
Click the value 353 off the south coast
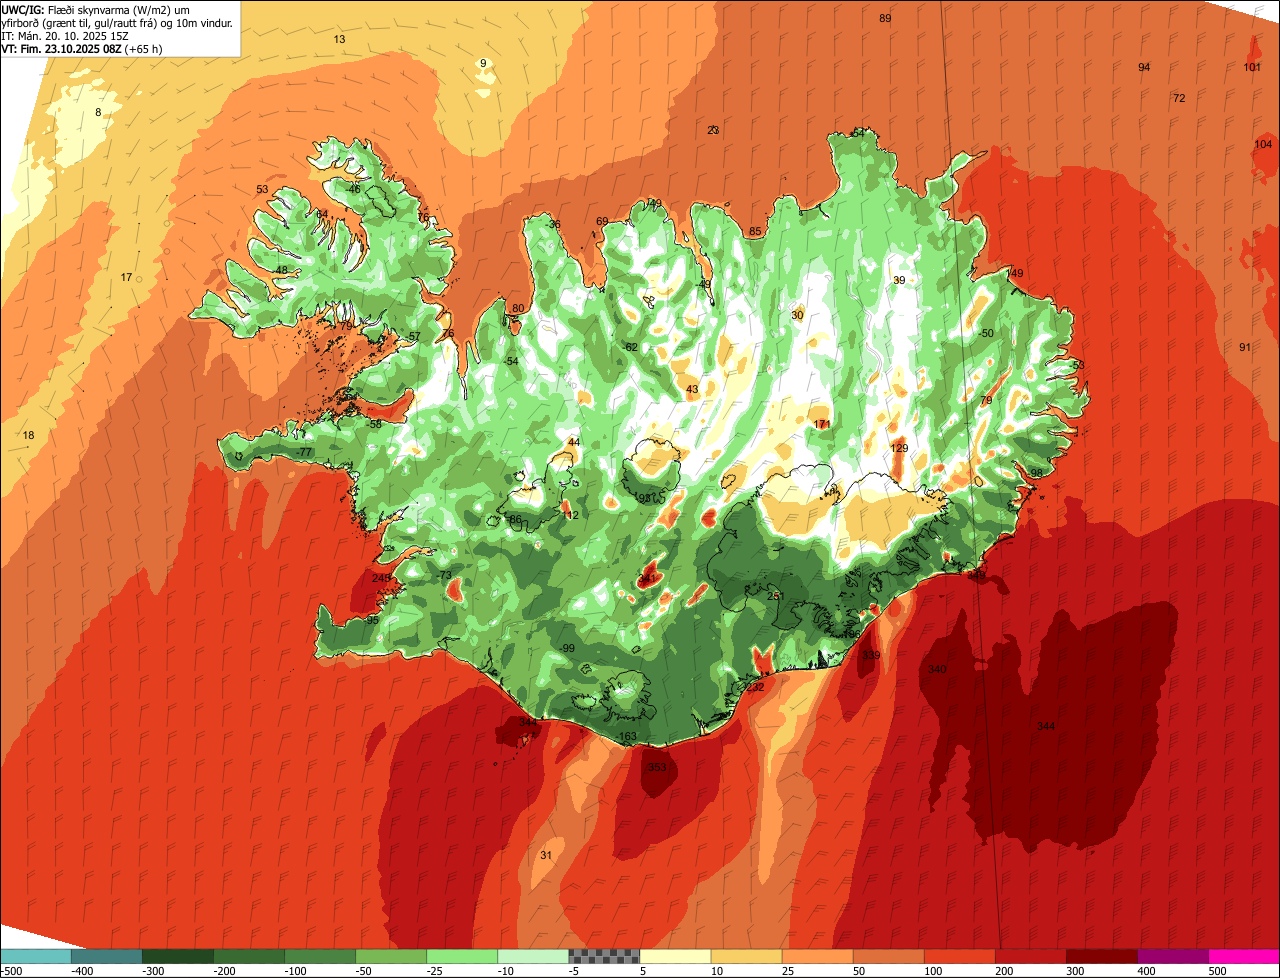tap(657, 767)
